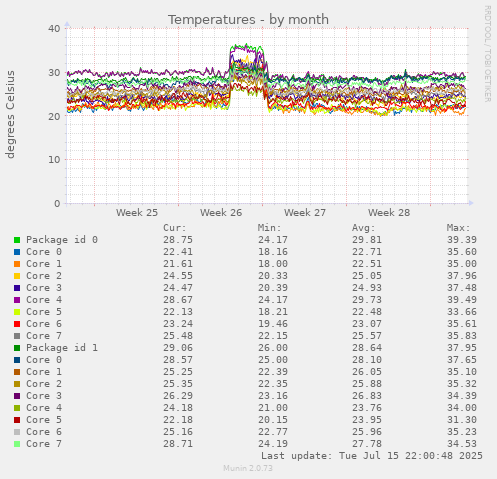Click the 'Max:' column header

[x=458, y=228]
